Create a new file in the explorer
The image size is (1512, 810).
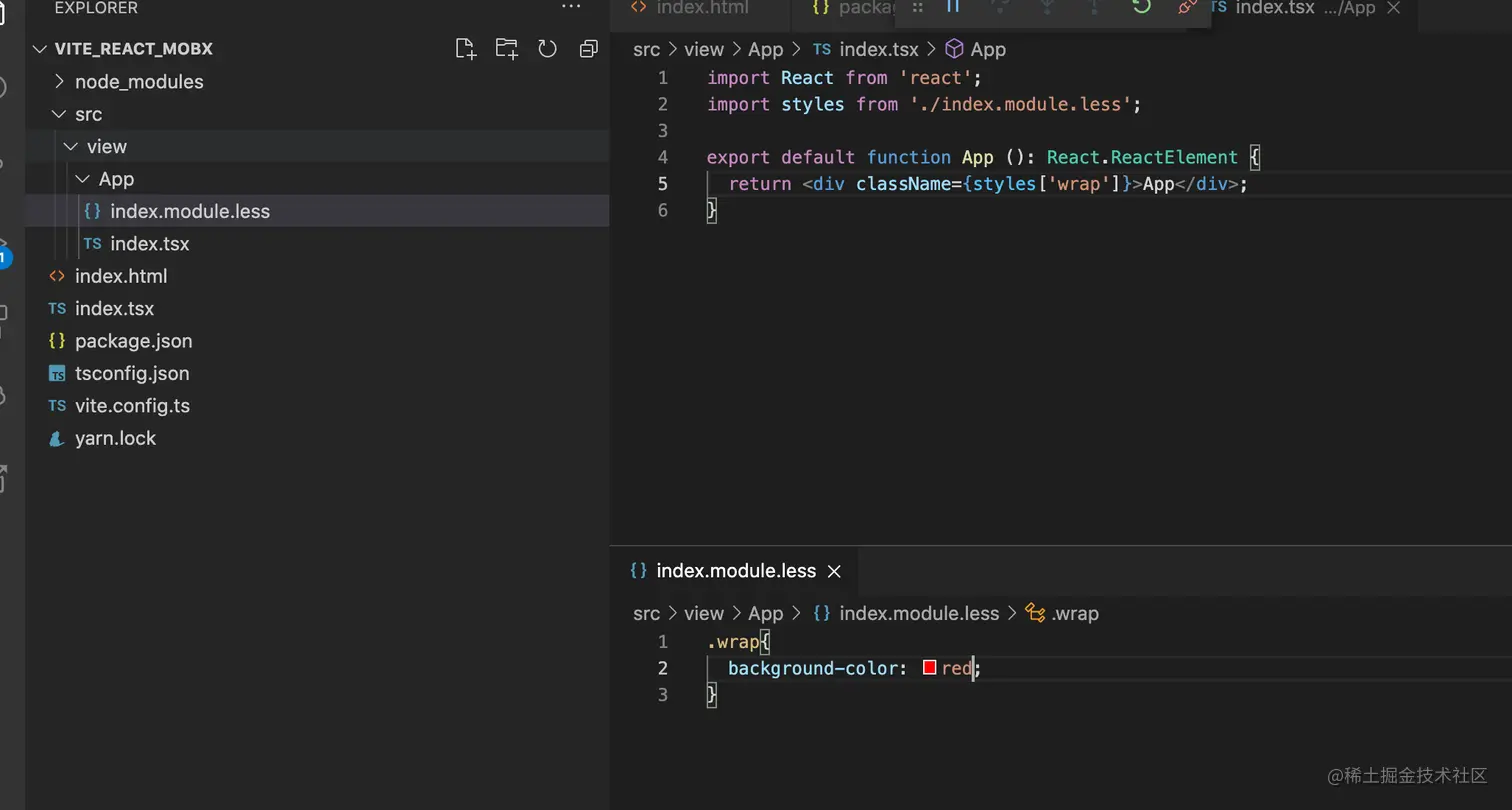466,49
